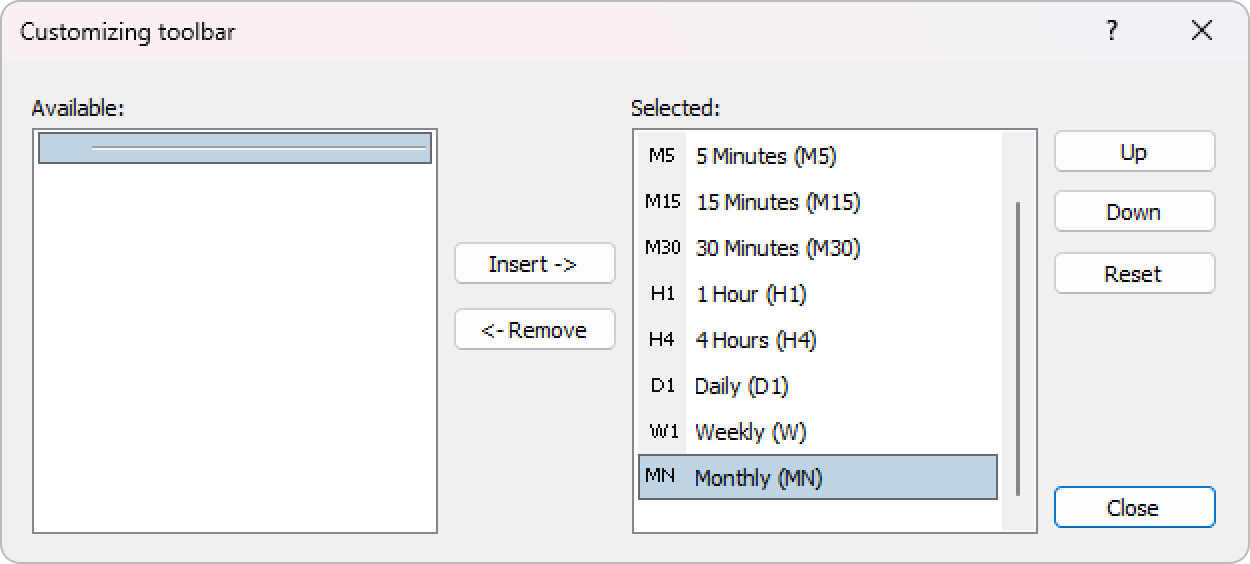Move the selected item Up
Image resolution: width=1250 pixels, height=564 pixels.
(1135, 152)
